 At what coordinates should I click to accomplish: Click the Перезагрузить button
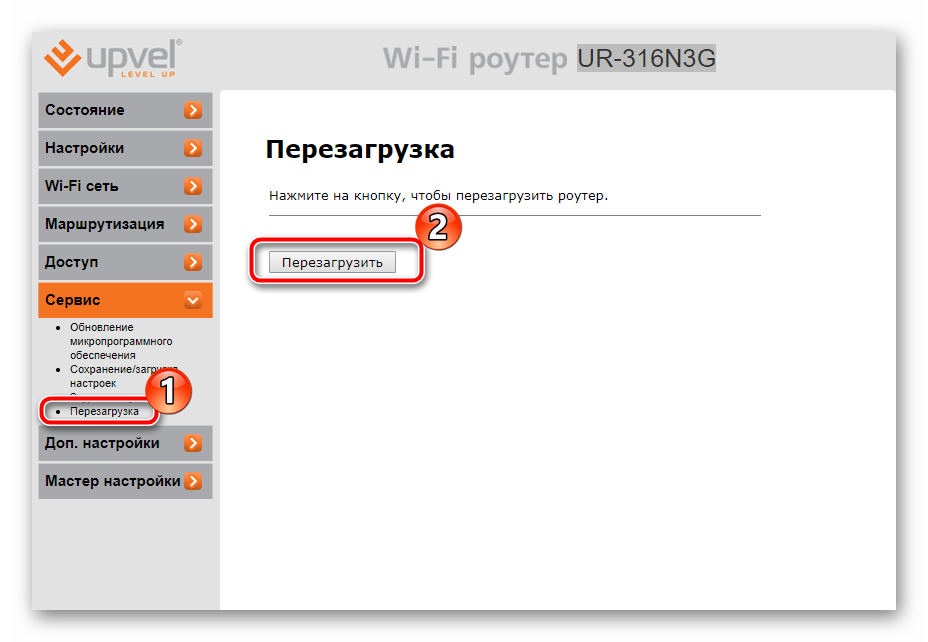coord(332,262)
